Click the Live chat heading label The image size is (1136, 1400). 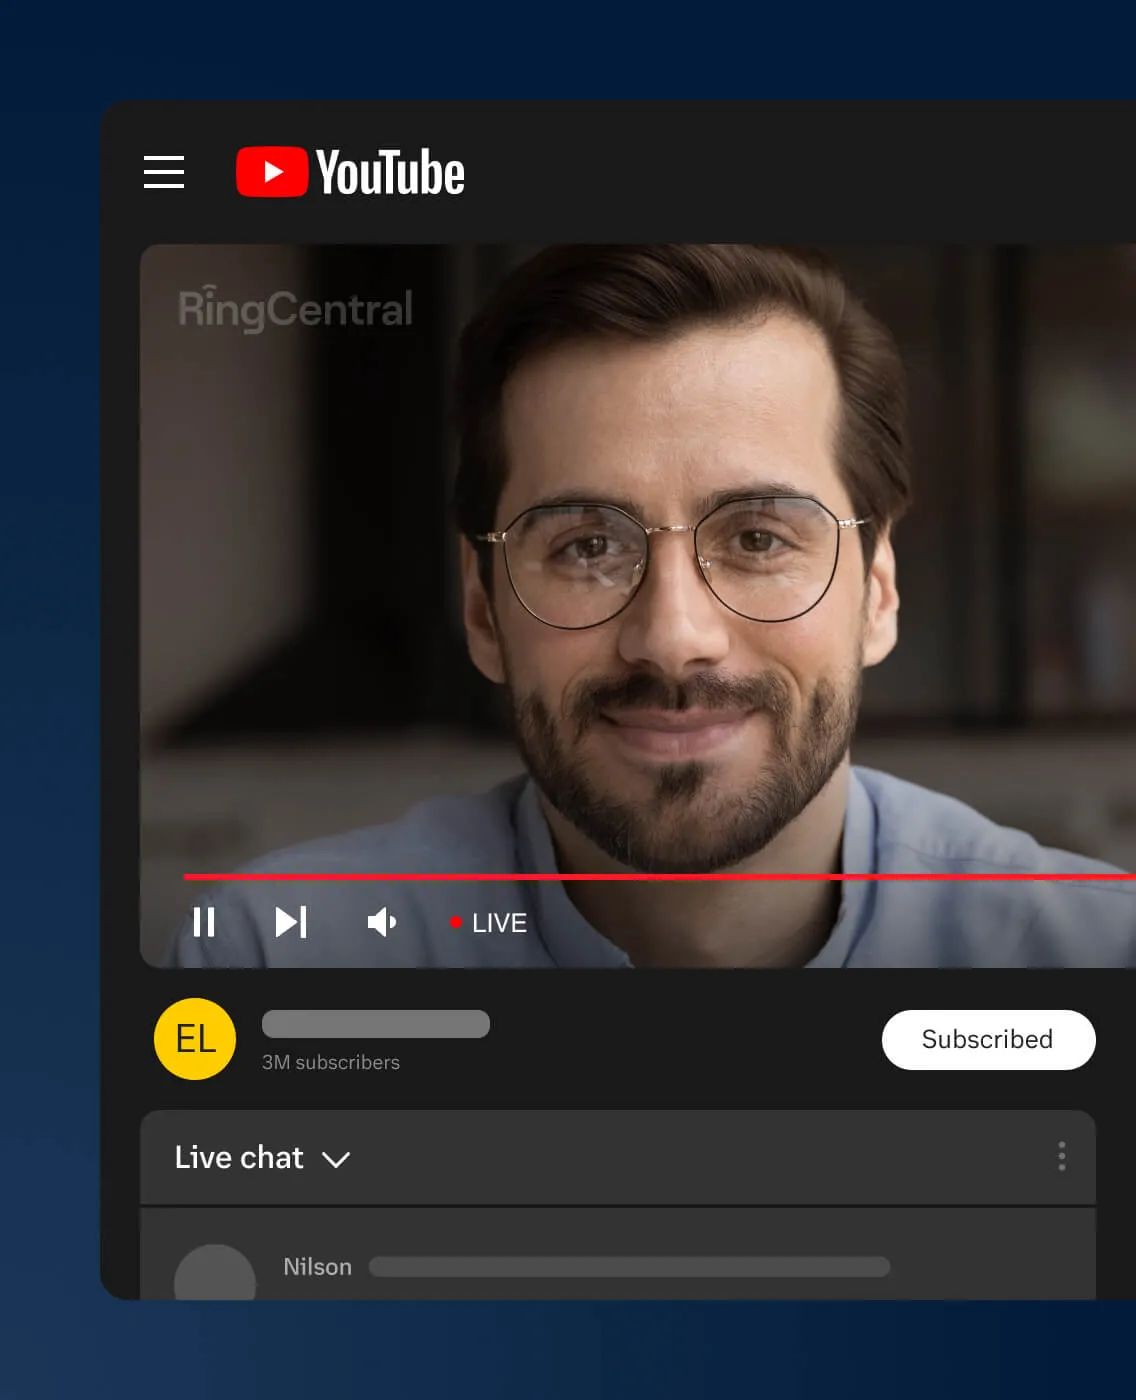[x=239, y=1157]
